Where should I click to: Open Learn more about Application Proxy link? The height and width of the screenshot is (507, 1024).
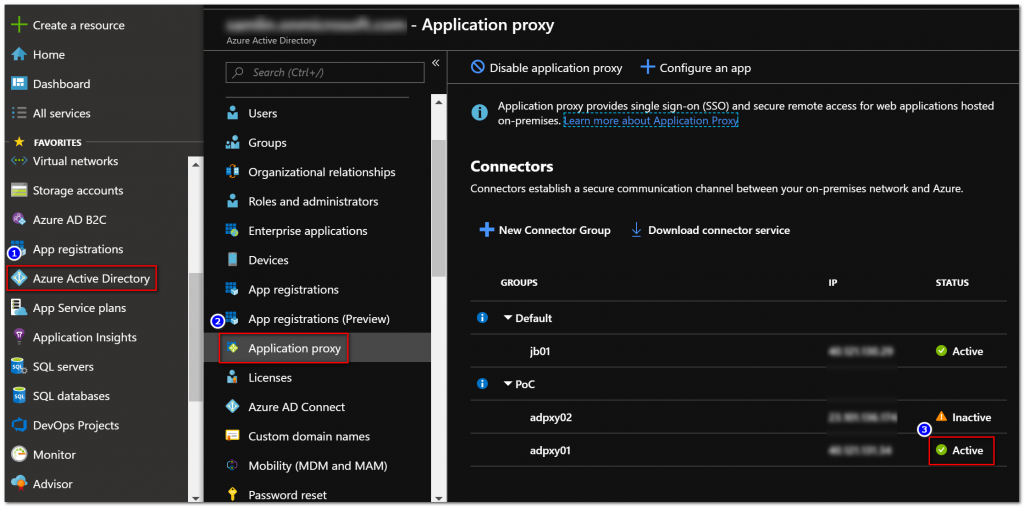650,121
